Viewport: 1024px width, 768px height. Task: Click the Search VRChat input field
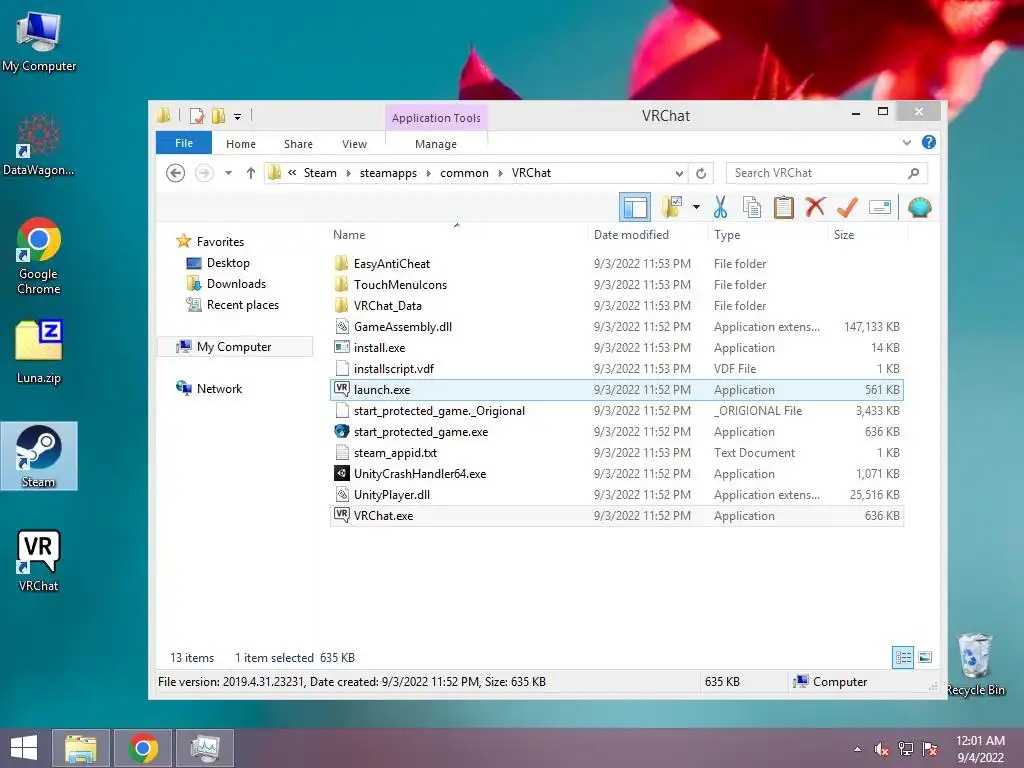[826, 173]
